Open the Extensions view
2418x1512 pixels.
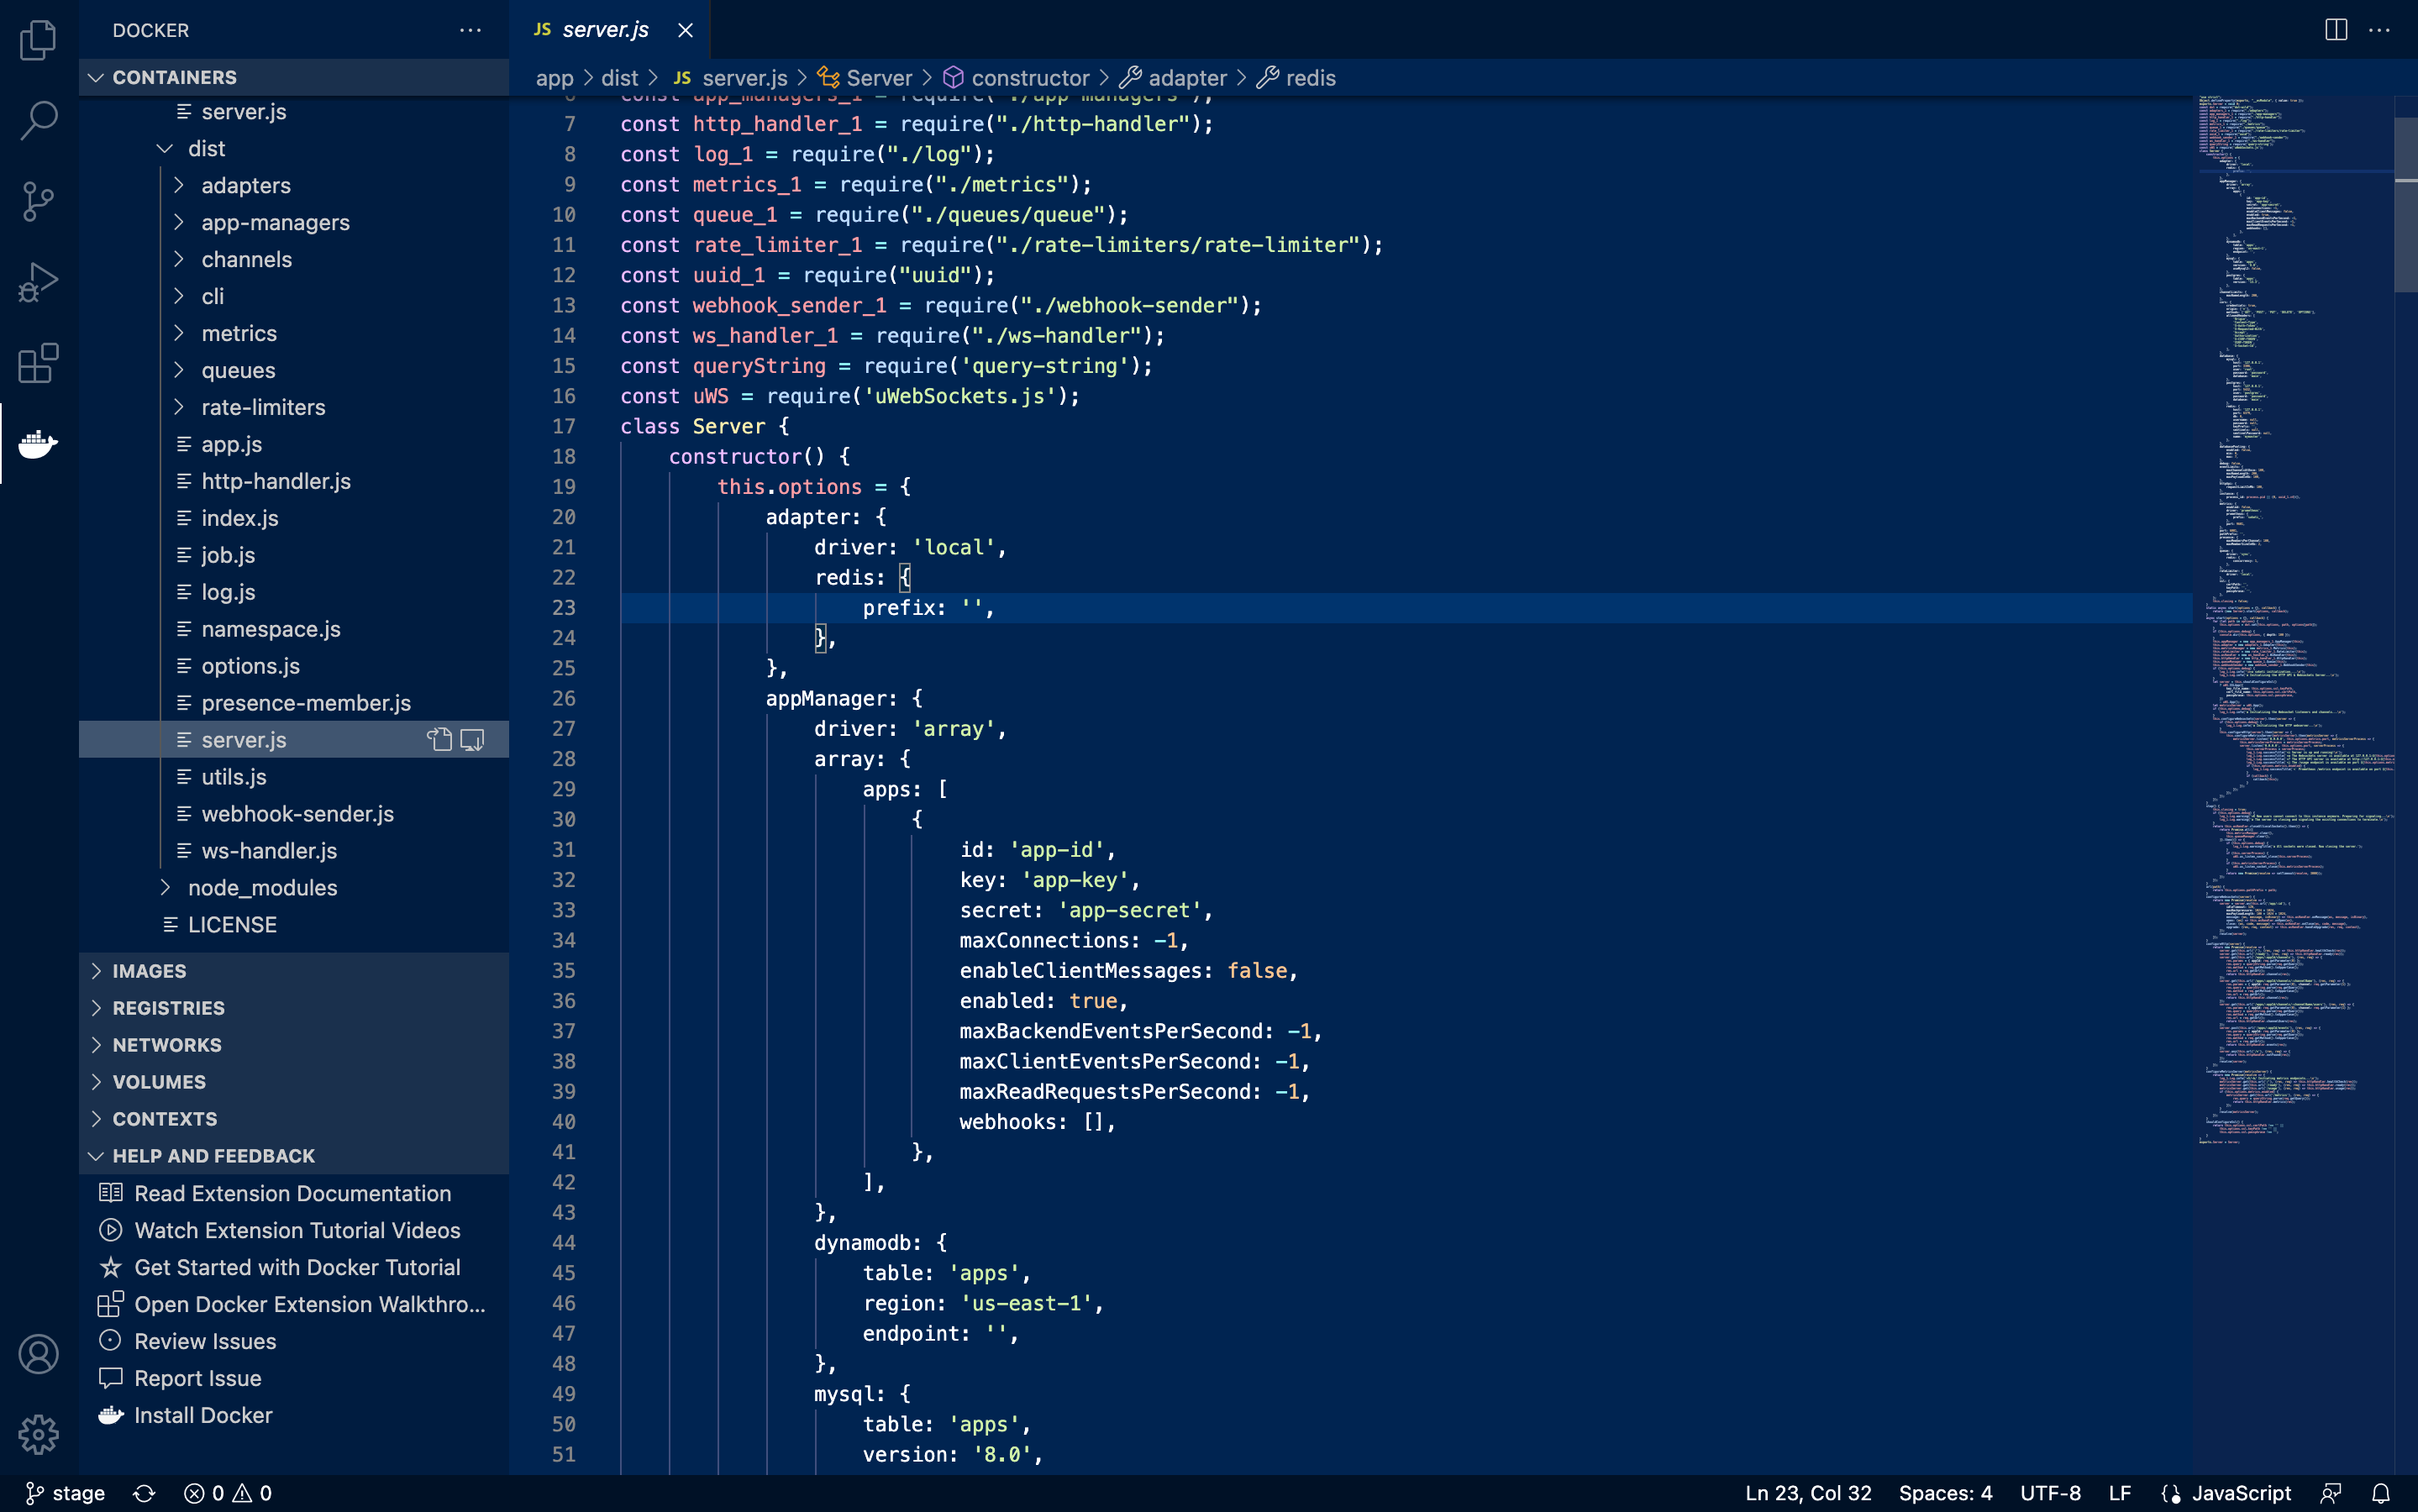click(38, 363)
